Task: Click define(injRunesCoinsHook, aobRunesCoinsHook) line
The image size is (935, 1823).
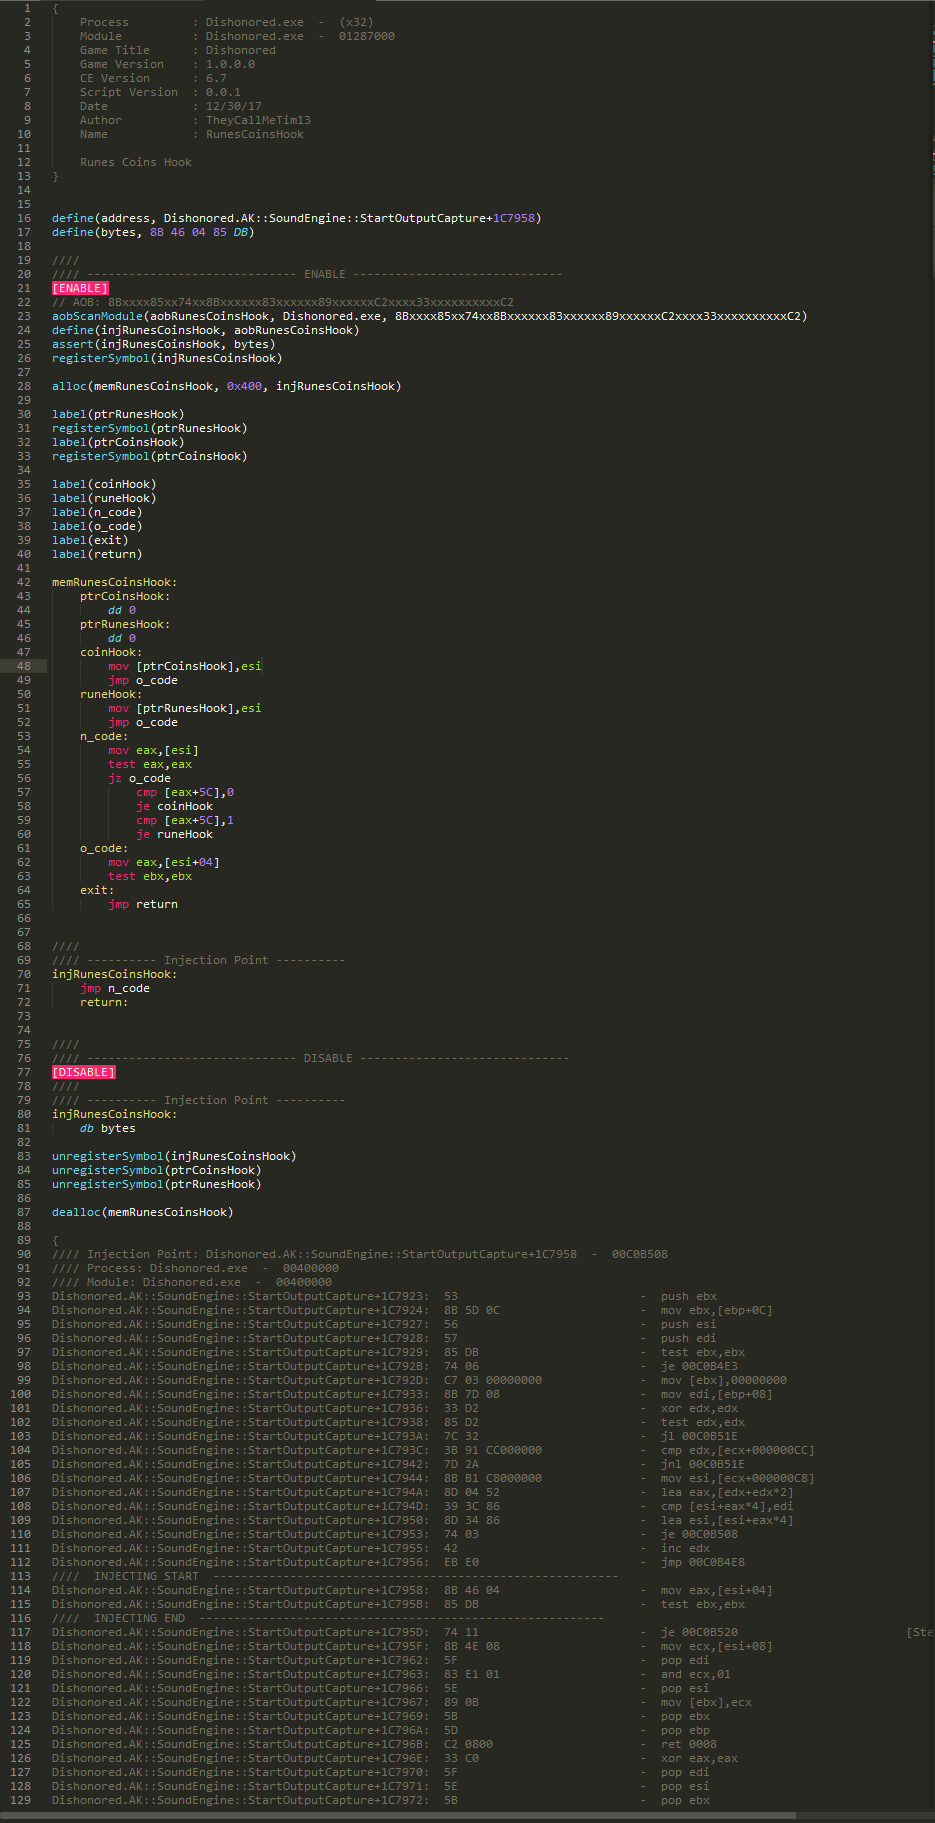Action: click(x=205, y=330)
